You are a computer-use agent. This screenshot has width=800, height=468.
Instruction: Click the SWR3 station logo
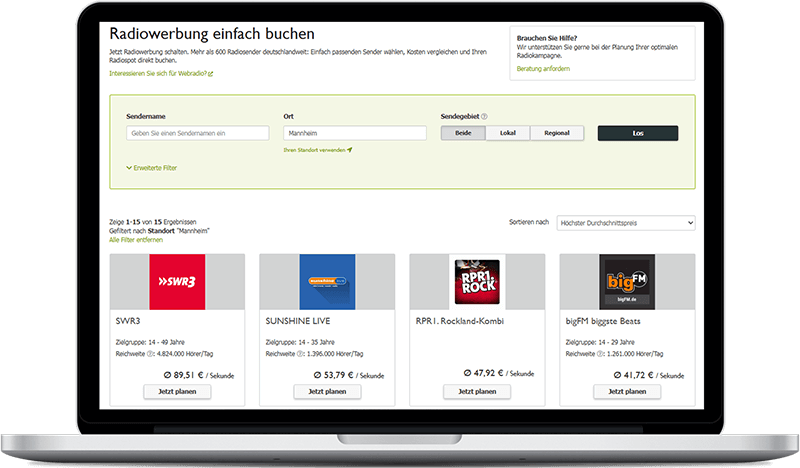point(177,282)
